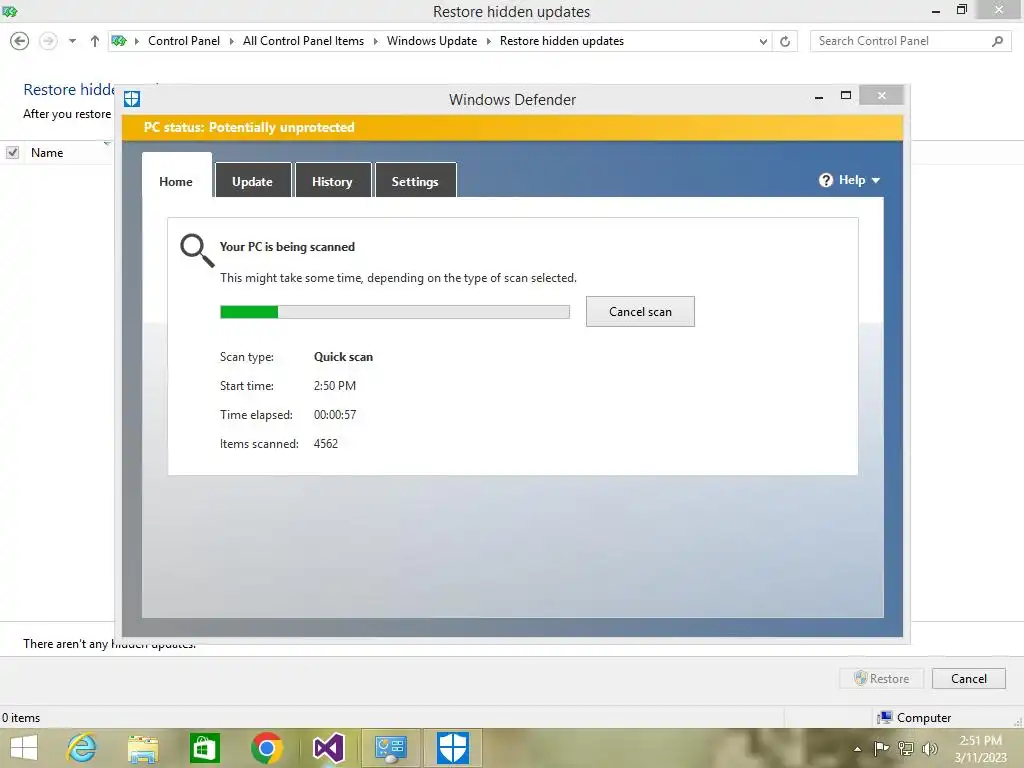
Task: Open the History tab
Action: coord(332,180)
